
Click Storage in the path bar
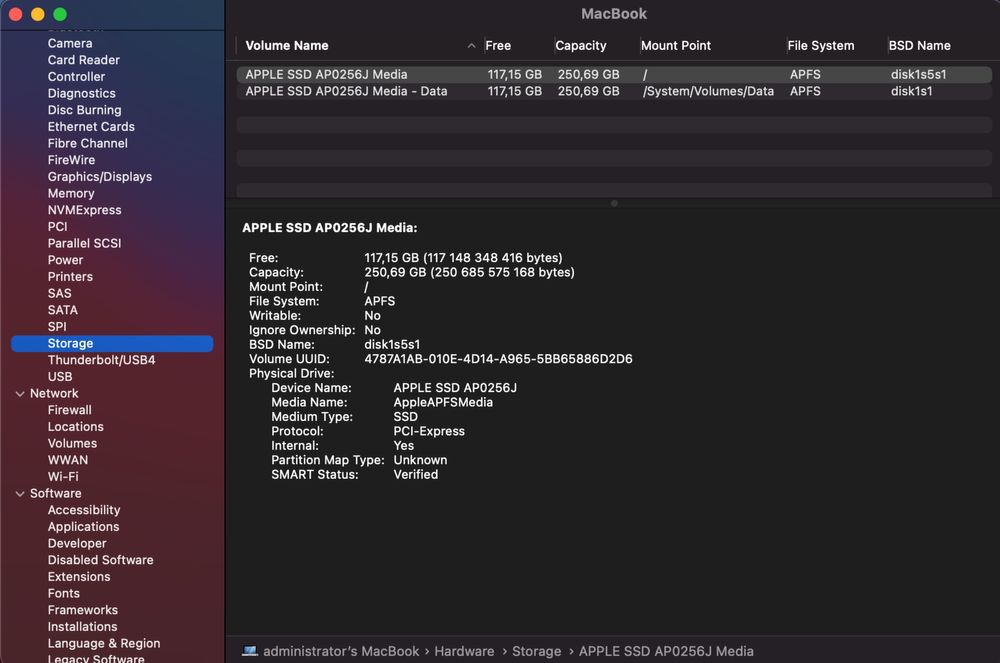pos(536,651)
